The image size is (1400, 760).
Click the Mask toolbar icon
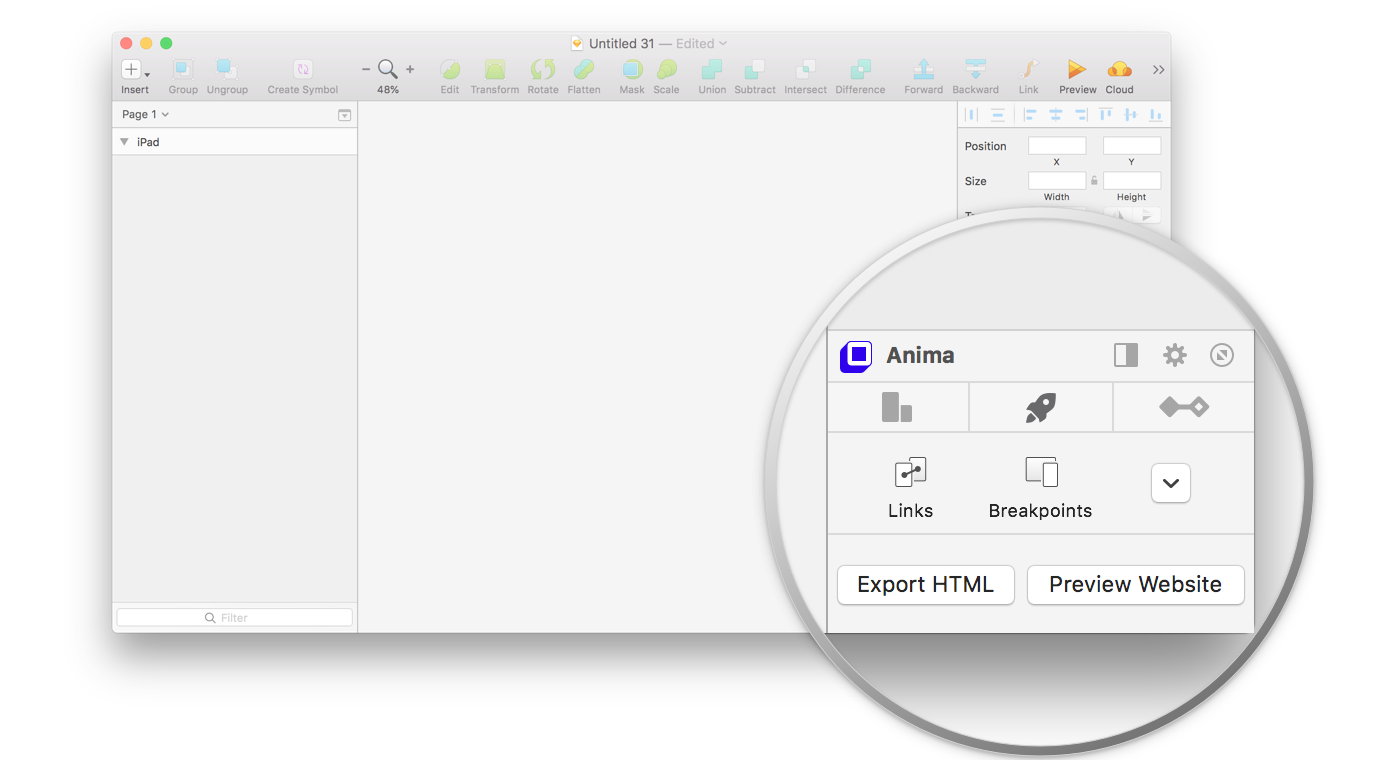point(632,69)
